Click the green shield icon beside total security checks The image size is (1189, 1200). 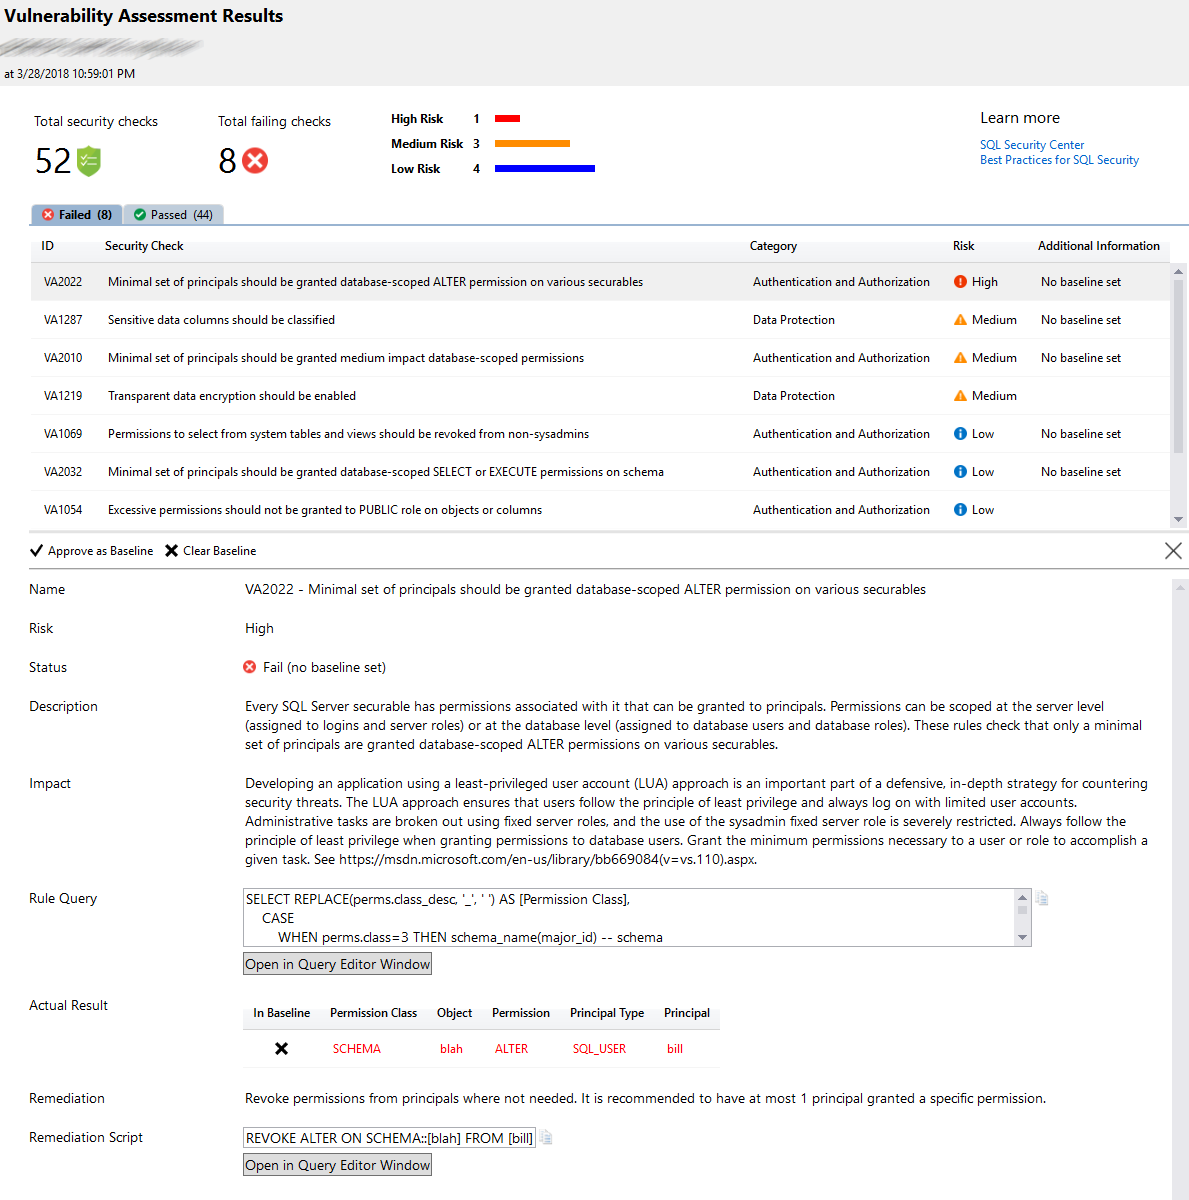[x=85, y=160]
